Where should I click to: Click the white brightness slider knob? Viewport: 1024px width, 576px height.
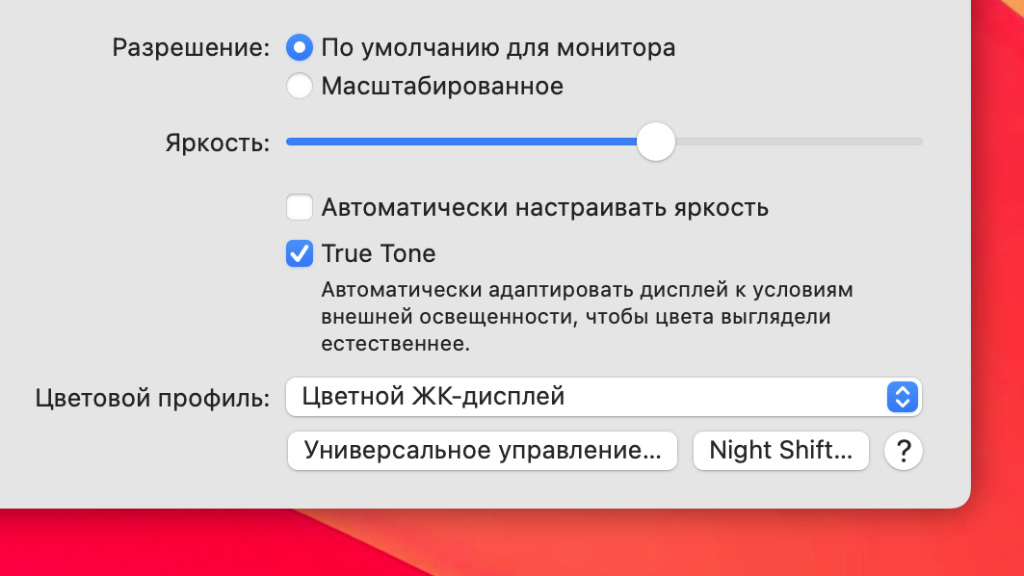[x=656, y=142]
